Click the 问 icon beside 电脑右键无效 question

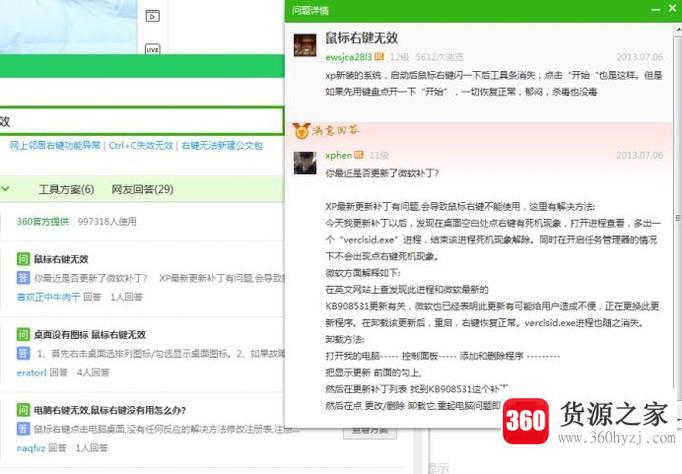(x=23, y=410)
